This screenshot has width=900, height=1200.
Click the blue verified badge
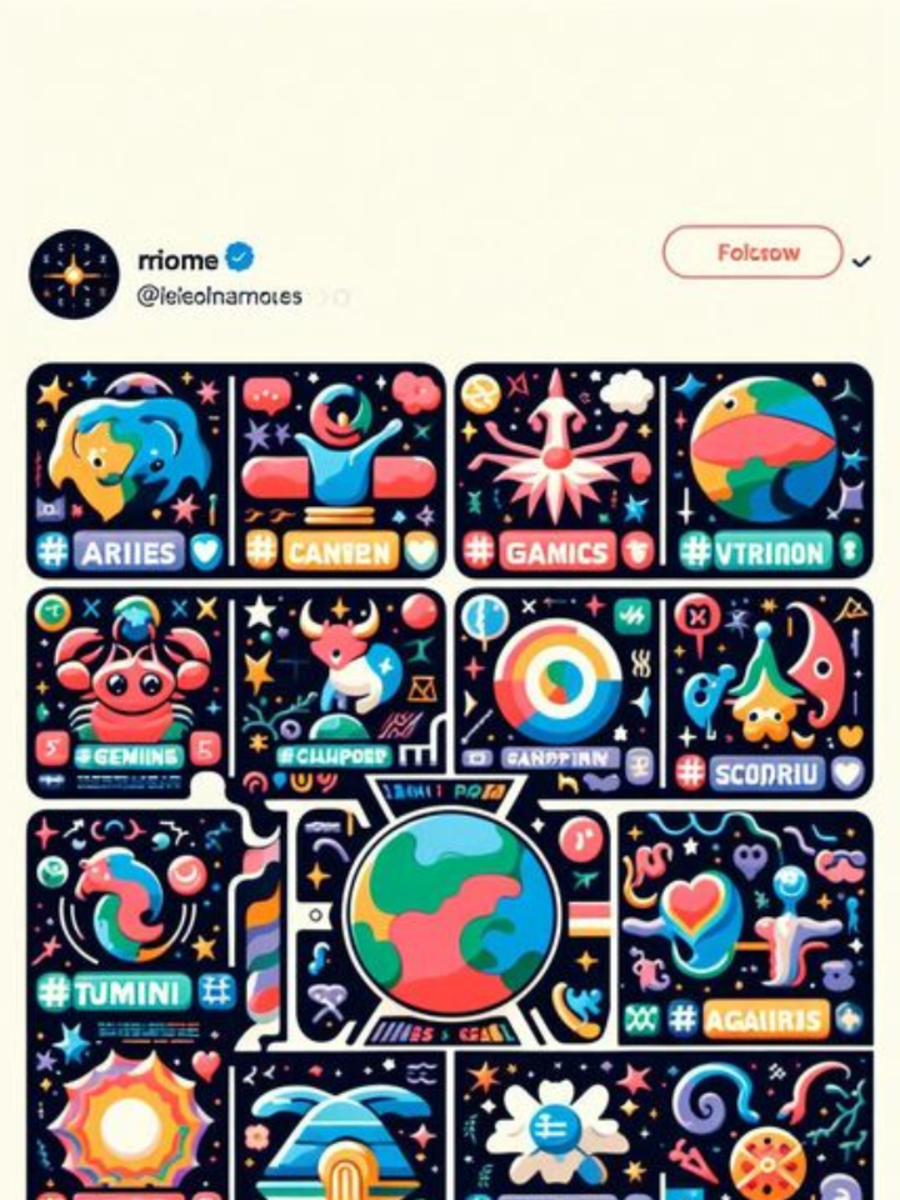239,258
